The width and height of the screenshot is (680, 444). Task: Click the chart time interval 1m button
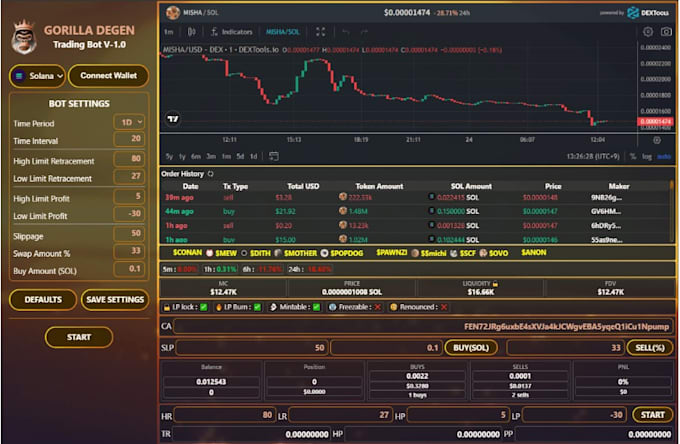169,32
